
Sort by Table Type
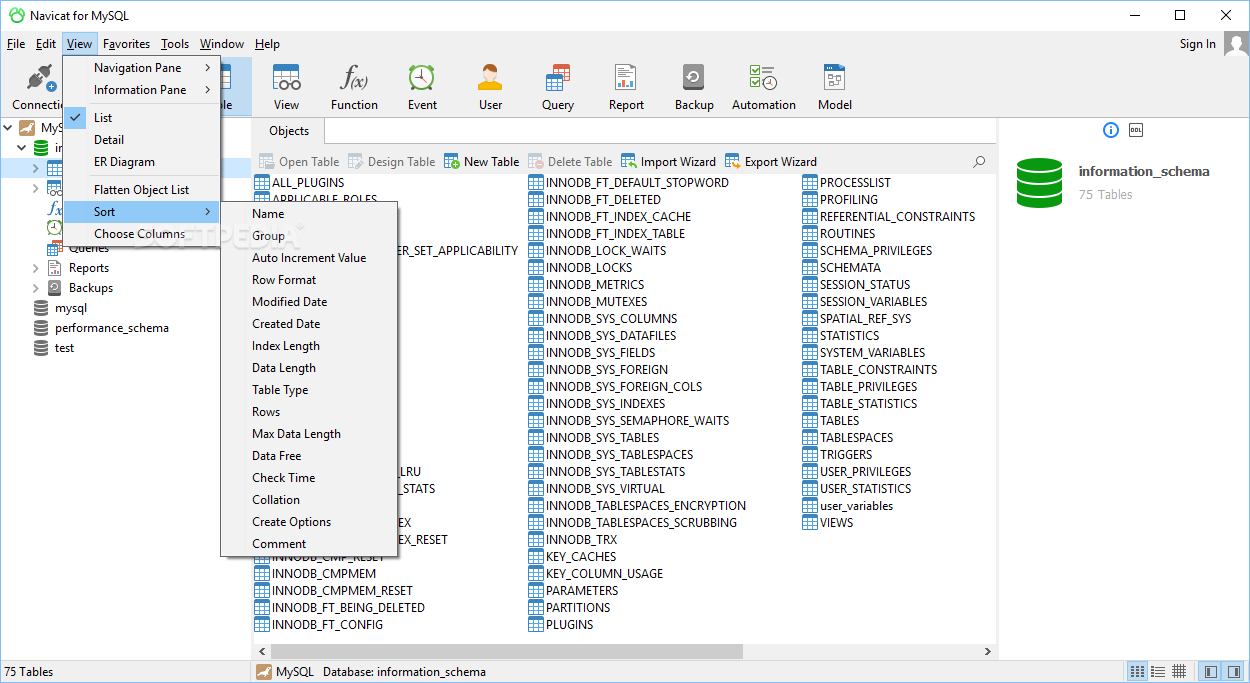[x=309, y=390]
